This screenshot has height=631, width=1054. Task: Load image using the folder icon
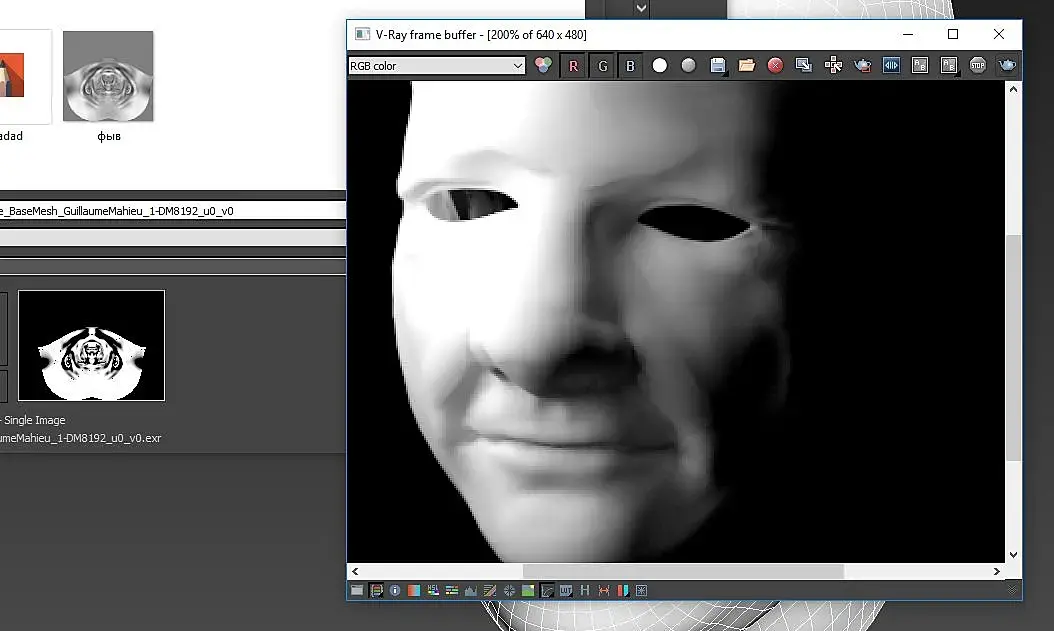[746, 66]
